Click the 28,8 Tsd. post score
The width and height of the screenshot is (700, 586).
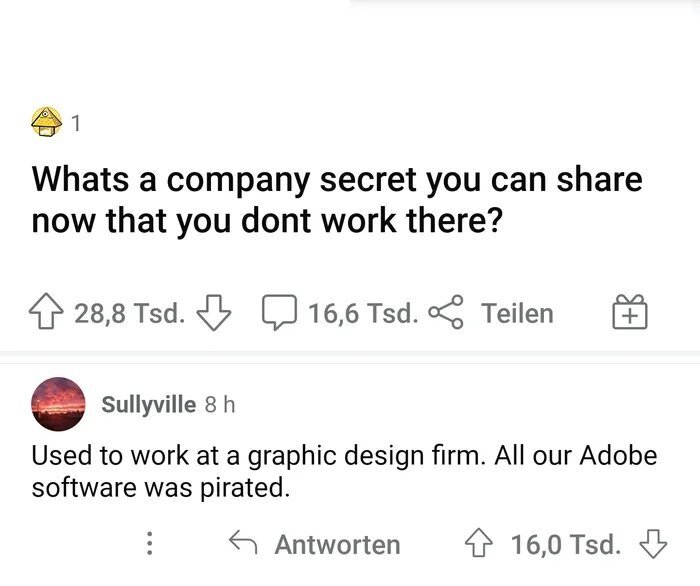[129, 314]
